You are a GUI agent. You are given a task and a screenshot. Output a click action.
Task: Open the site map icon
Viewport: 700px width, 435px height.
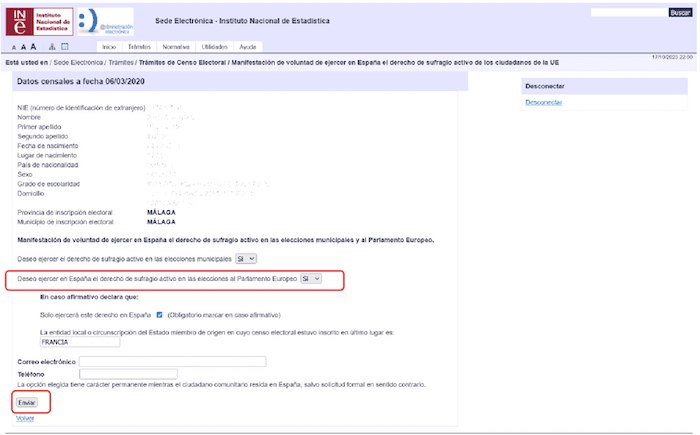pyautogui.click(x=52, y=46)
